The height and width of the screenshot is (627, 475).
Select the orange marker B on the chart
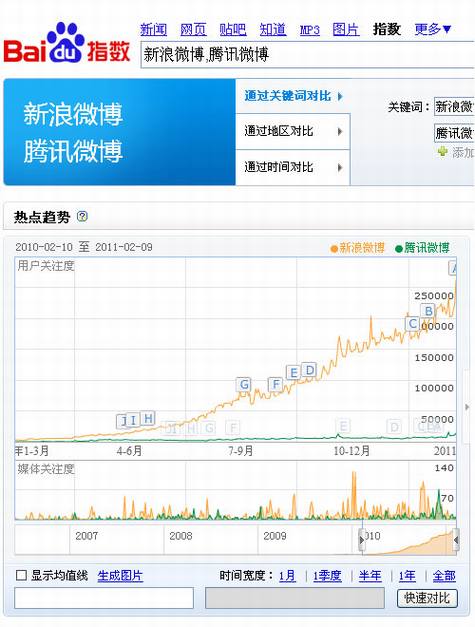pos(429,311)
